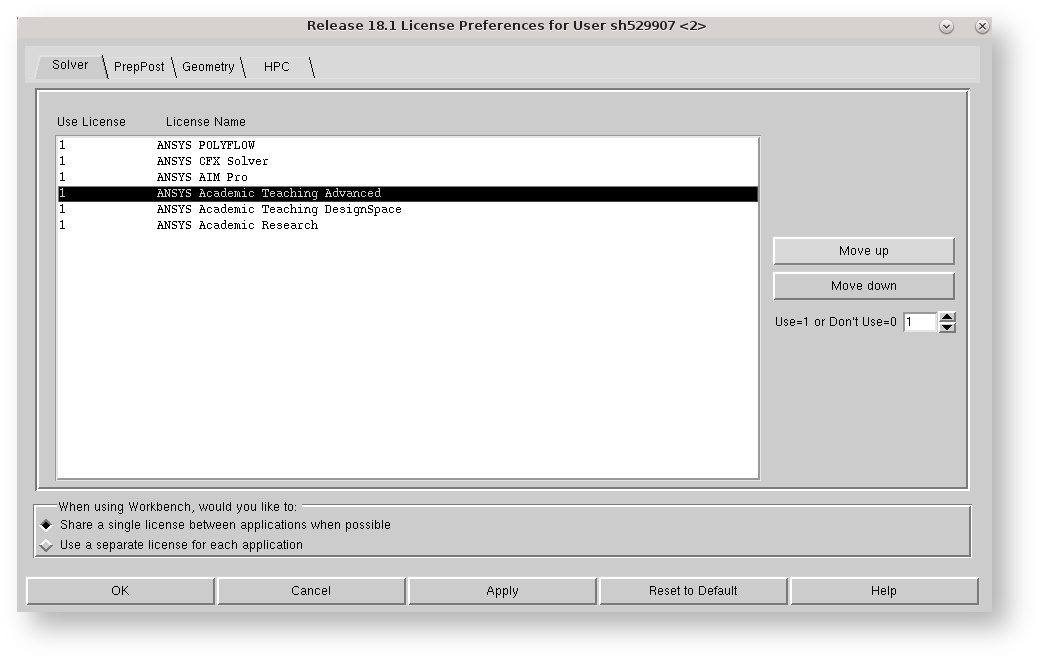Select using a separate license for each application
Image resolution: width=1040 pixels, height=660 pixels.
(x=43, y=545)
